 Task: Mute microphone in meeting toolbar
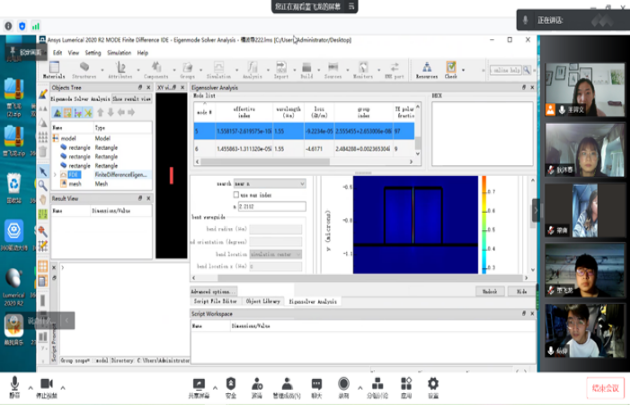coord(15,386)
